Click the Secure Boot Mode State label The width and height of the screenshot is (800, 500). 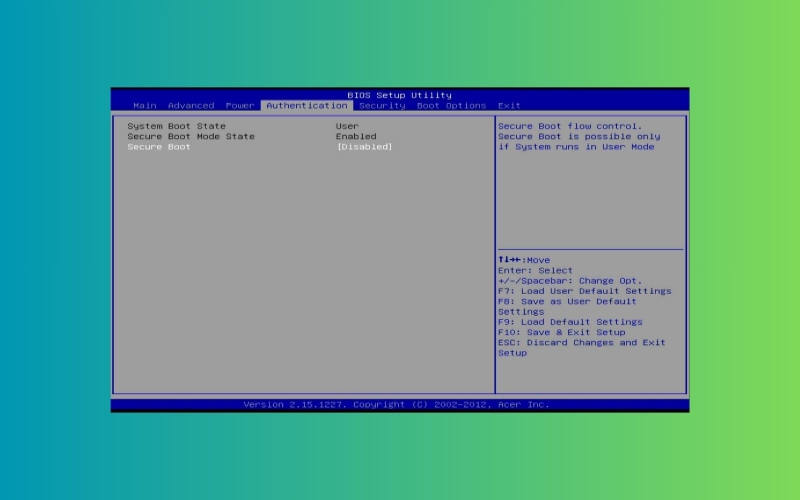(x=191, y=136)
